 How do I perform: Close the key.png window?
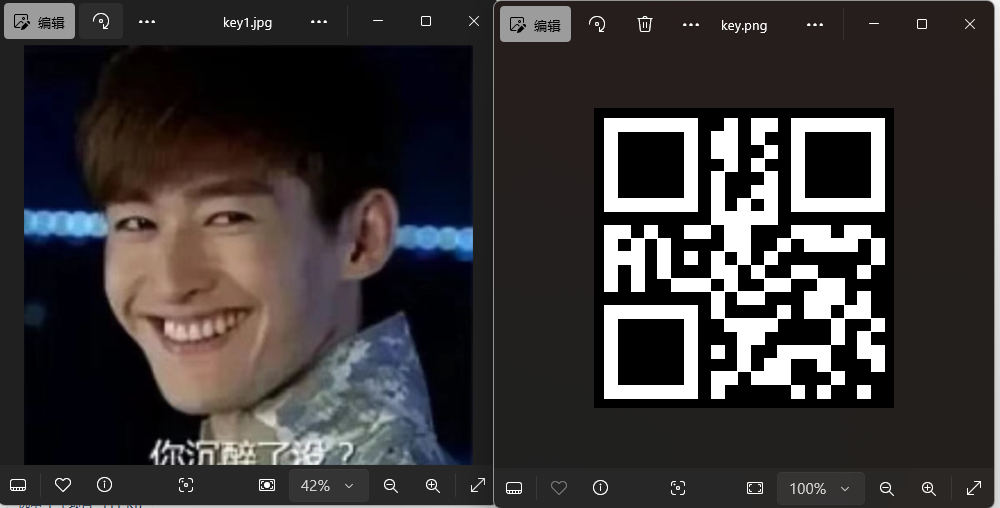tap(969, 24)
